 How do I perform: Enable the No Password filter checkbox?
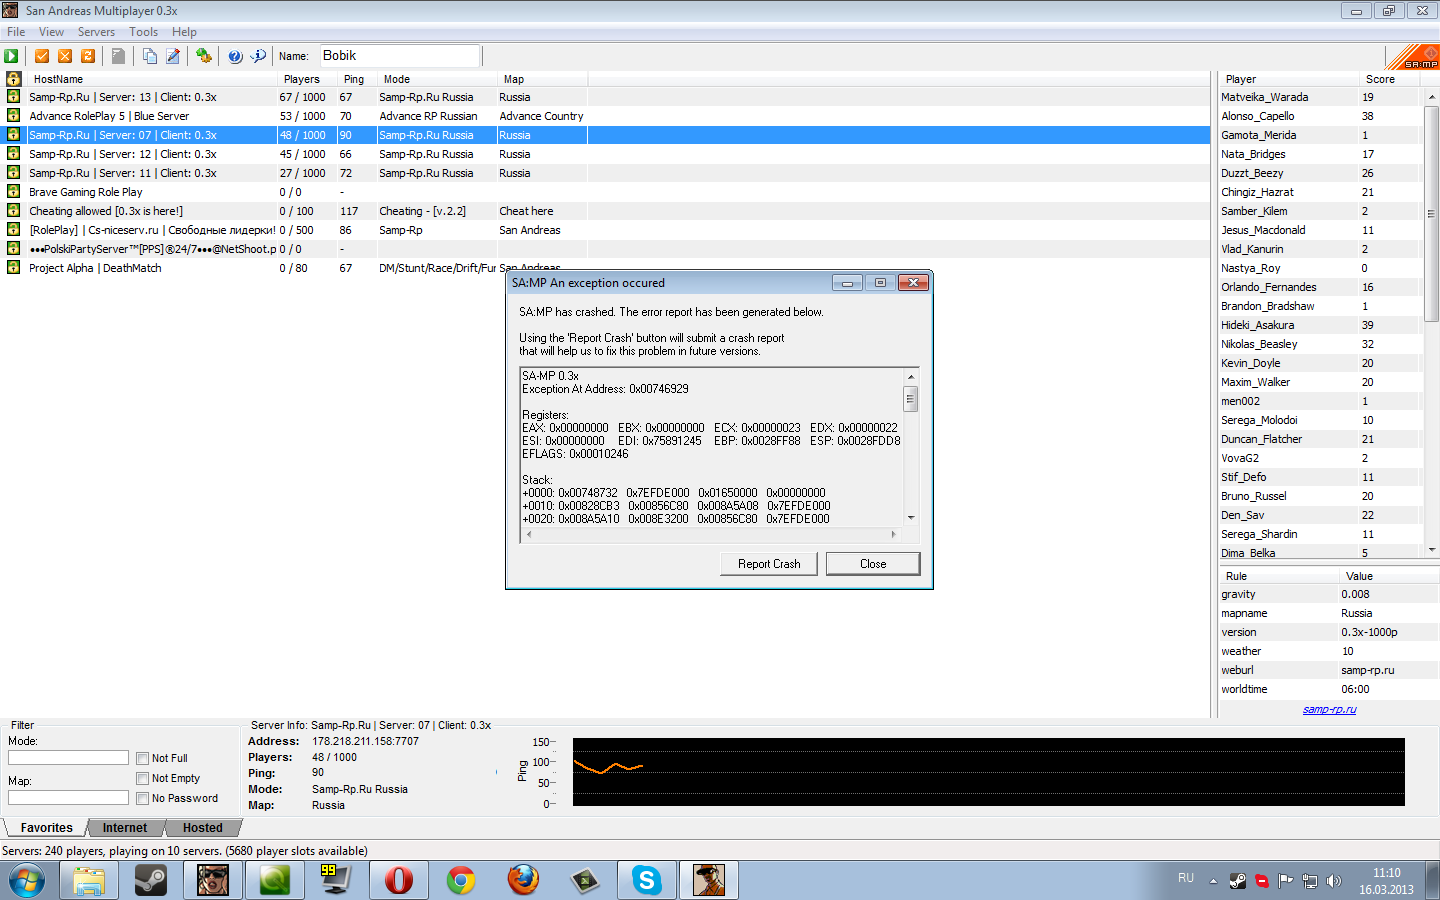click(143, 799)
